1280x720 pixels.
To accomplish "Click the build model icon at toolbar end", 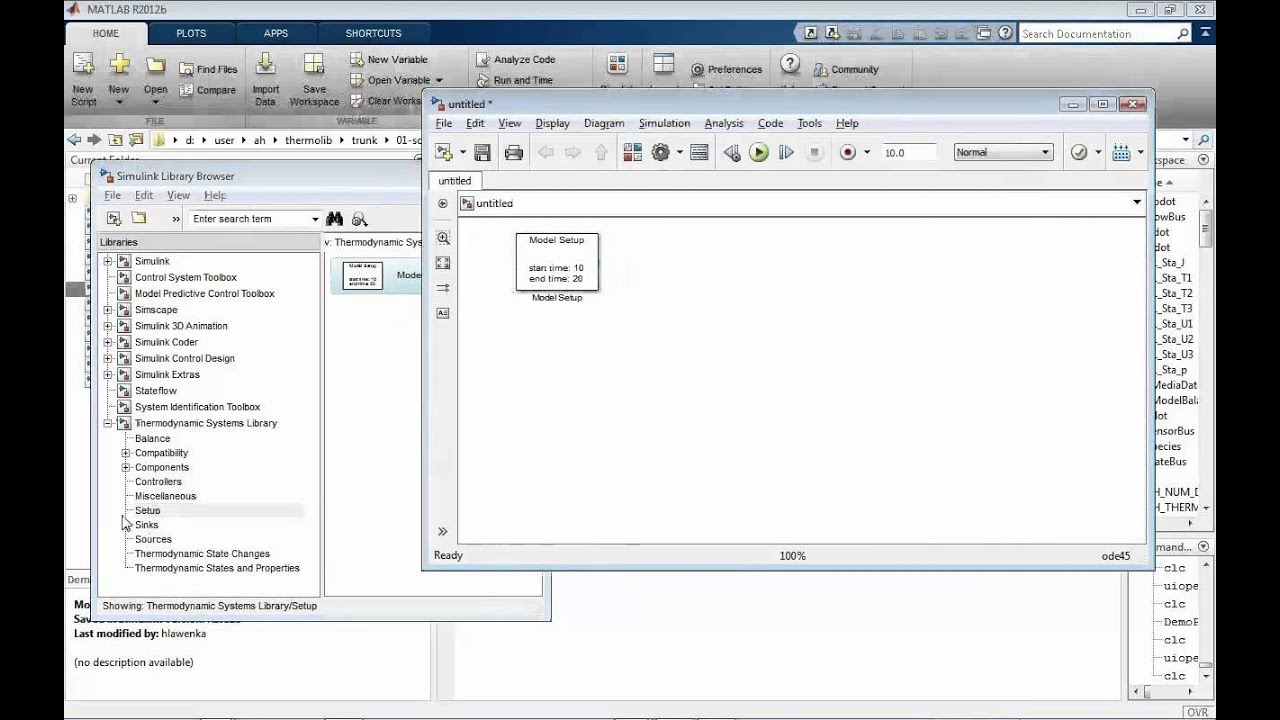I will click(1121, 153).
